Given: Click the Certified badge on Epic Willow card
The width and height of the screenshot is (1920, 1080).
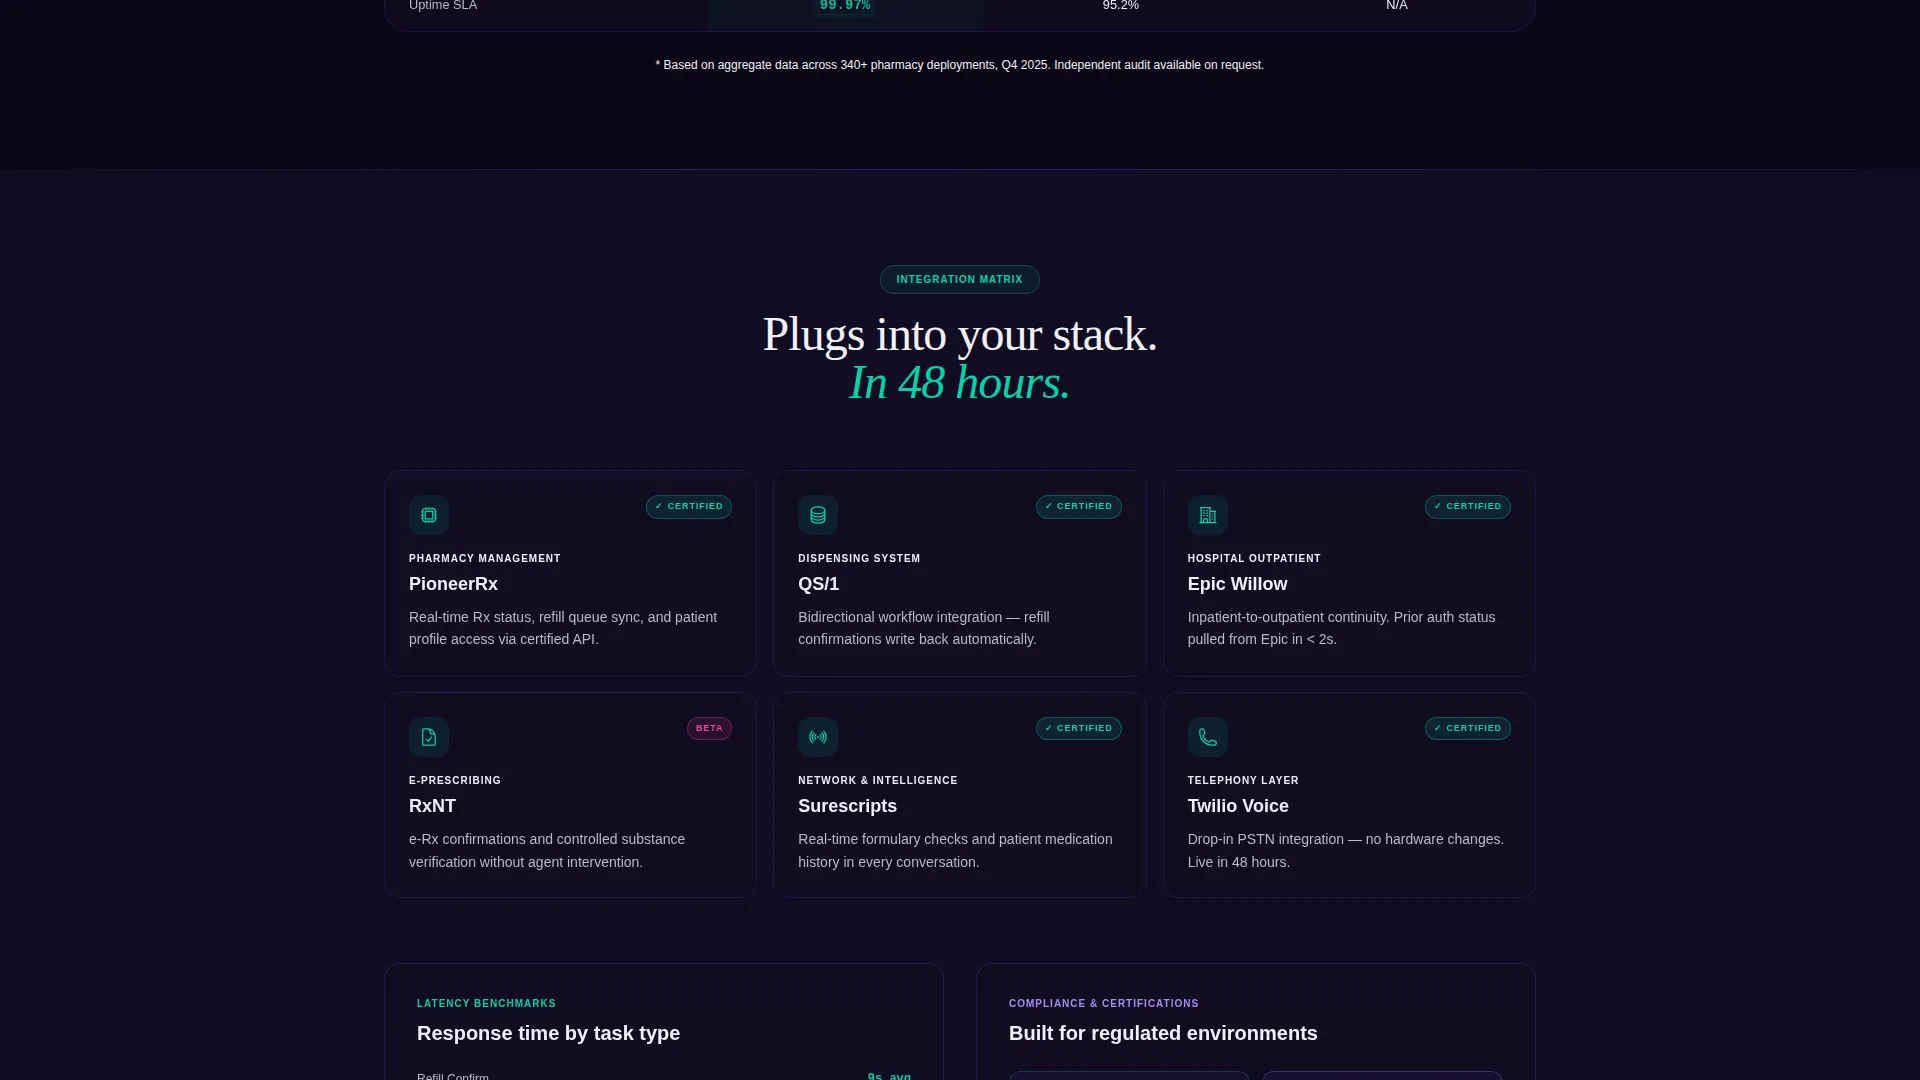Looking at the screenshot, I should [x=1468, y=506].
